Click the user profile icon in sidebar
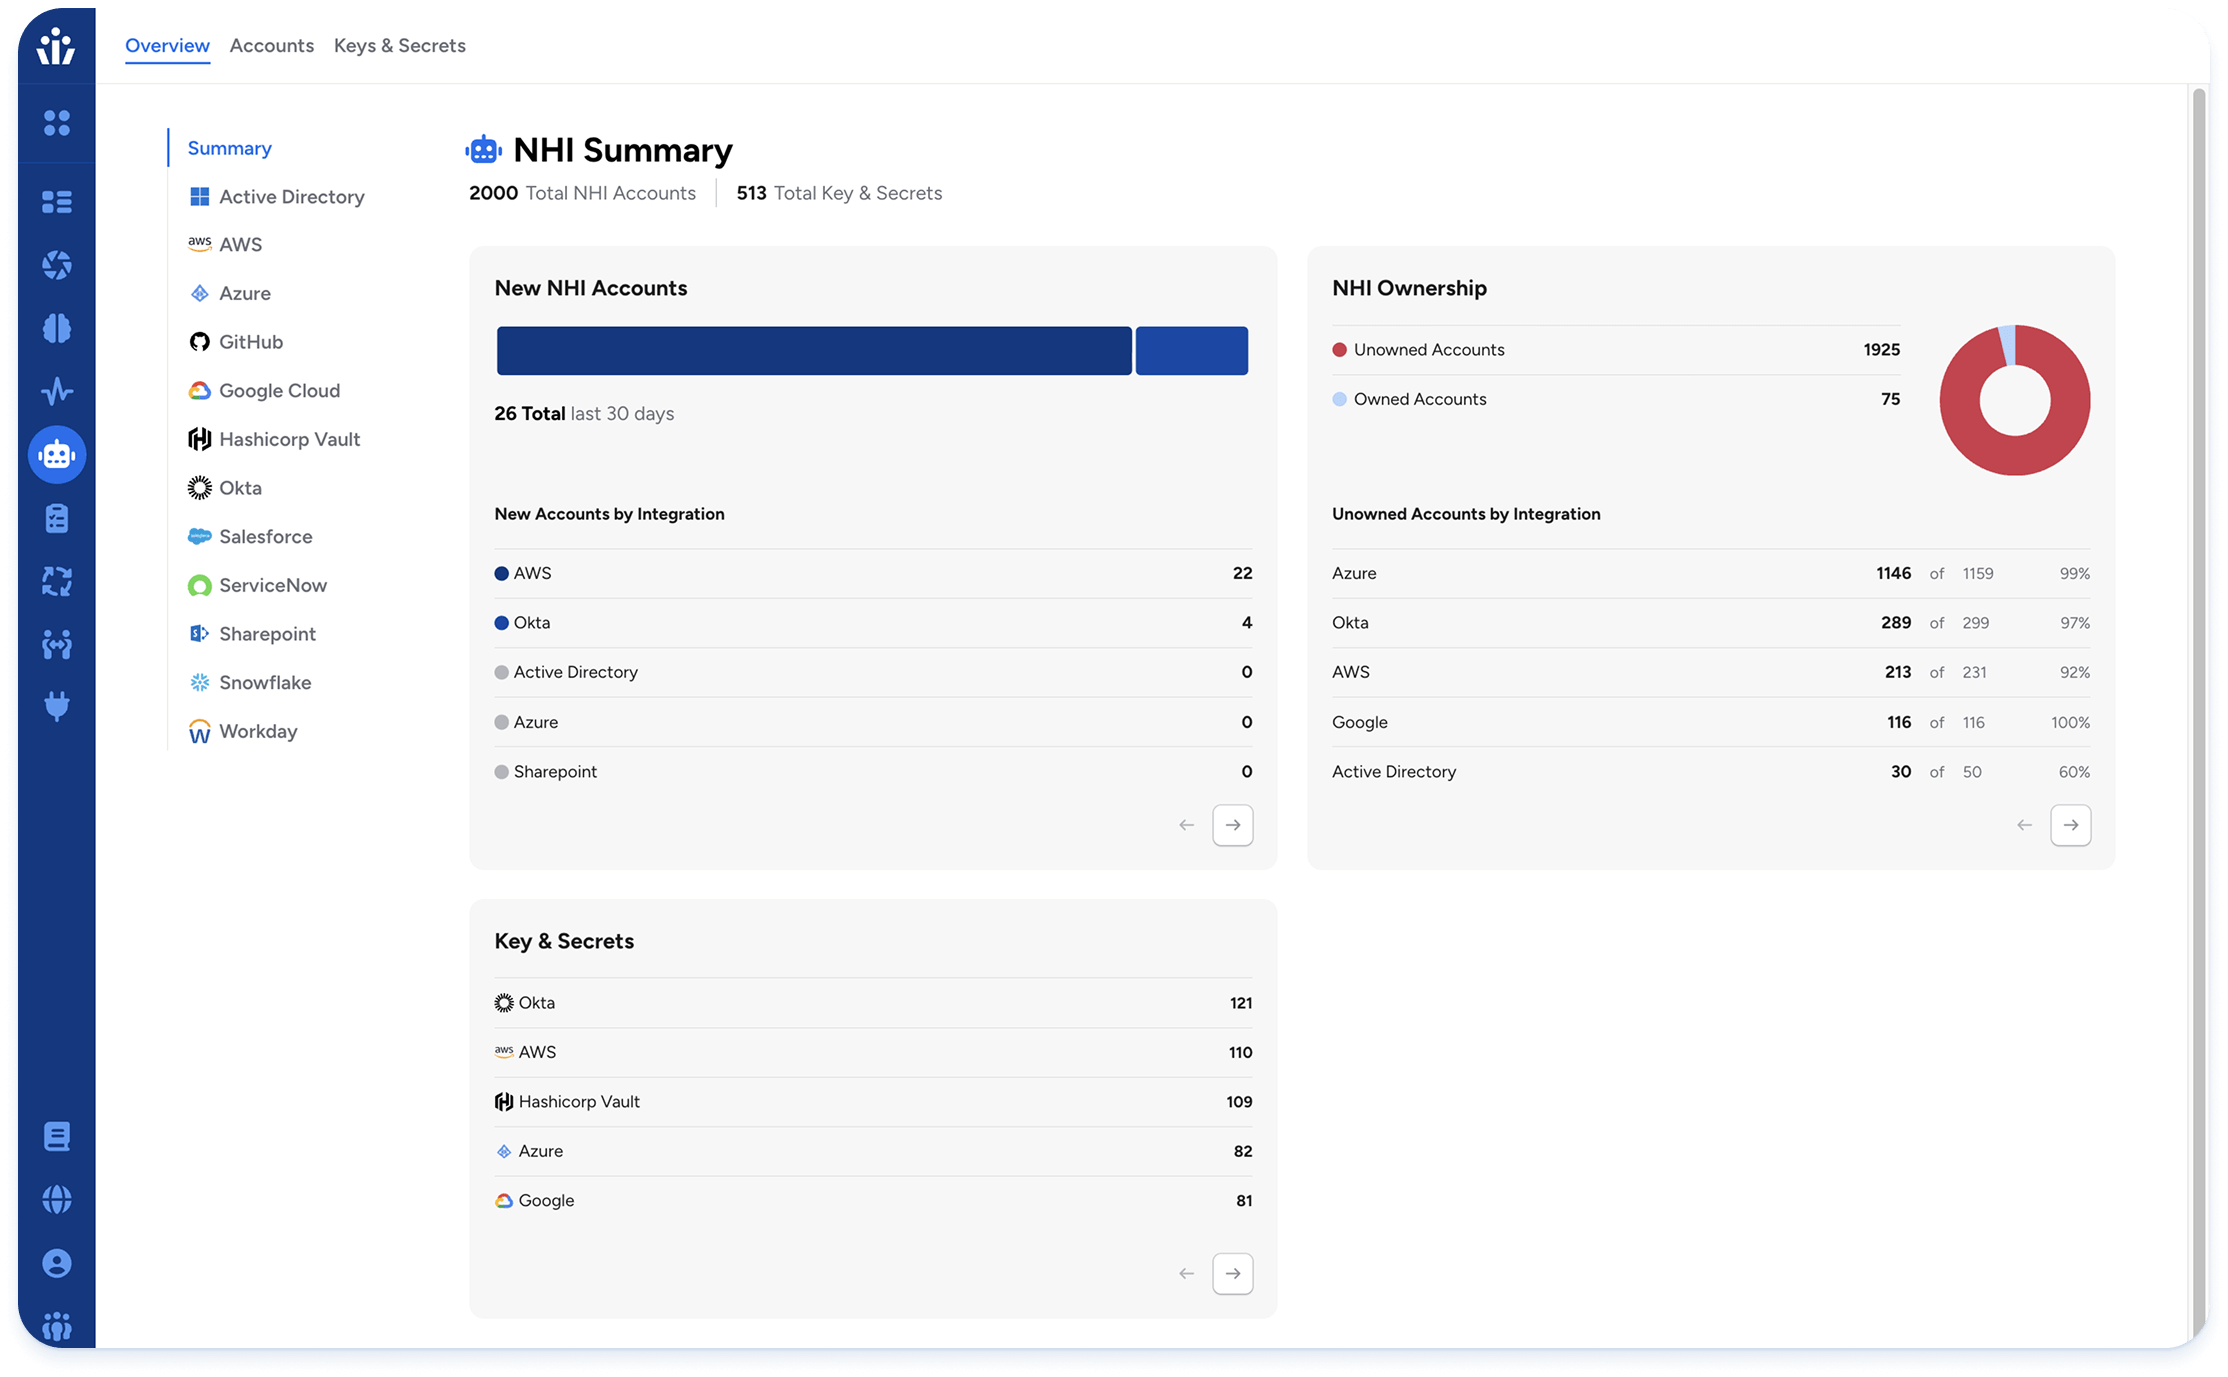This screenshot has height=1377, width=2228. pyautogui.click(x=57, y=1263)
